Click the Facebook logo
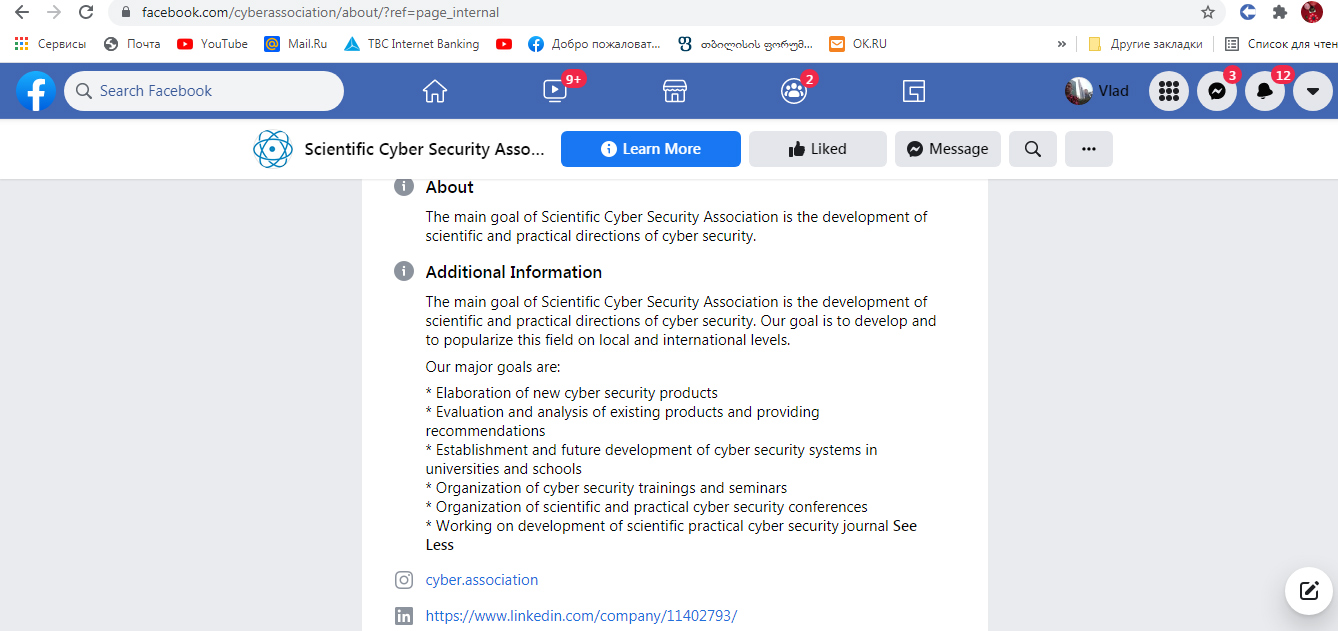 tap(36, 91)
